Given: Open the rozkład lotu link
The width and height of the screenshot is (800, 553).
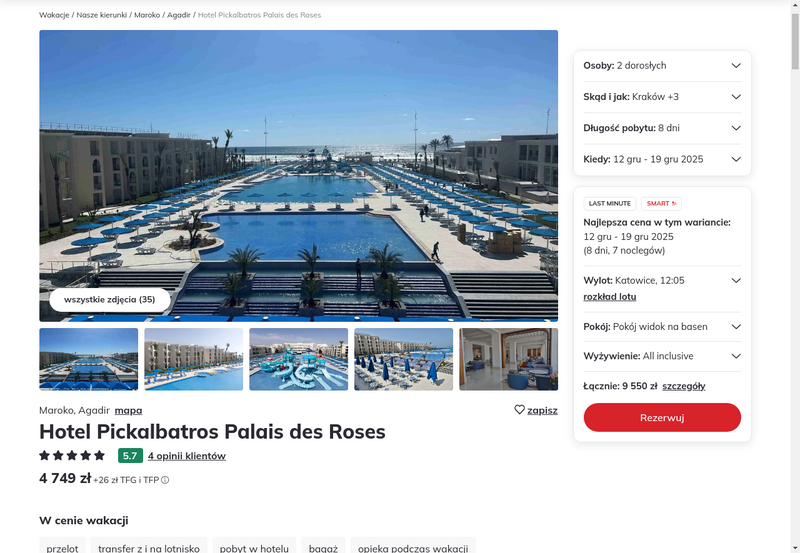Looking at the screenshot, I should point(610,297).
